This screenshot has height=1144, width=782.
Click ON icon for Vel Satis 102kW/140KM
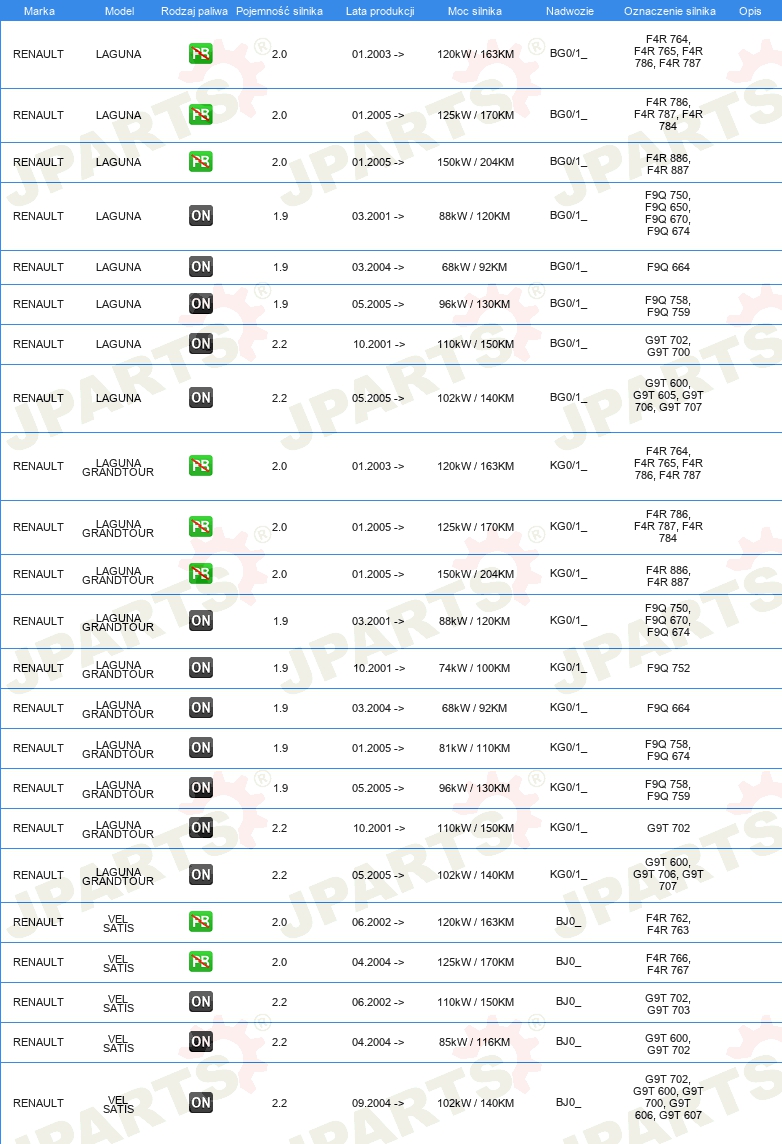point(201,1102)
